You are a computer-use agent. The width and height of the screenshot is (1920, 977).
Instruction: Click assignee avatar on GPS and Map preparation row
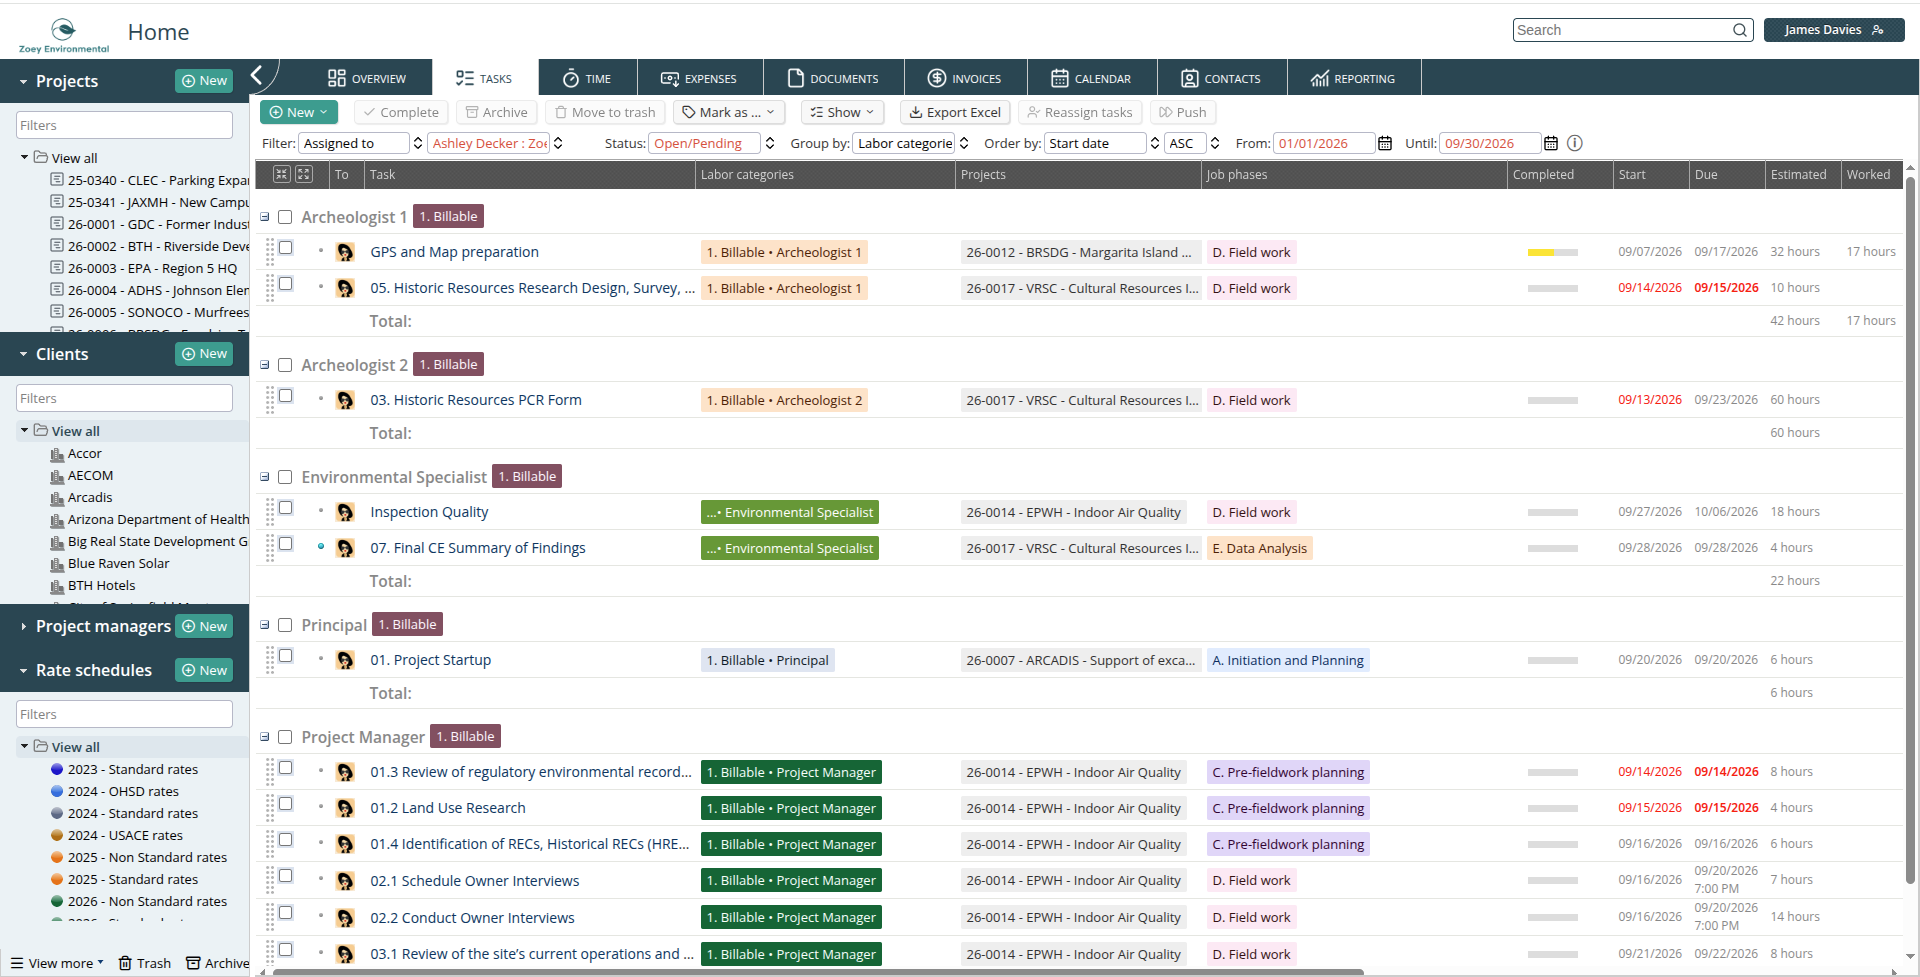pyautogui.click(x=345, y=252)
